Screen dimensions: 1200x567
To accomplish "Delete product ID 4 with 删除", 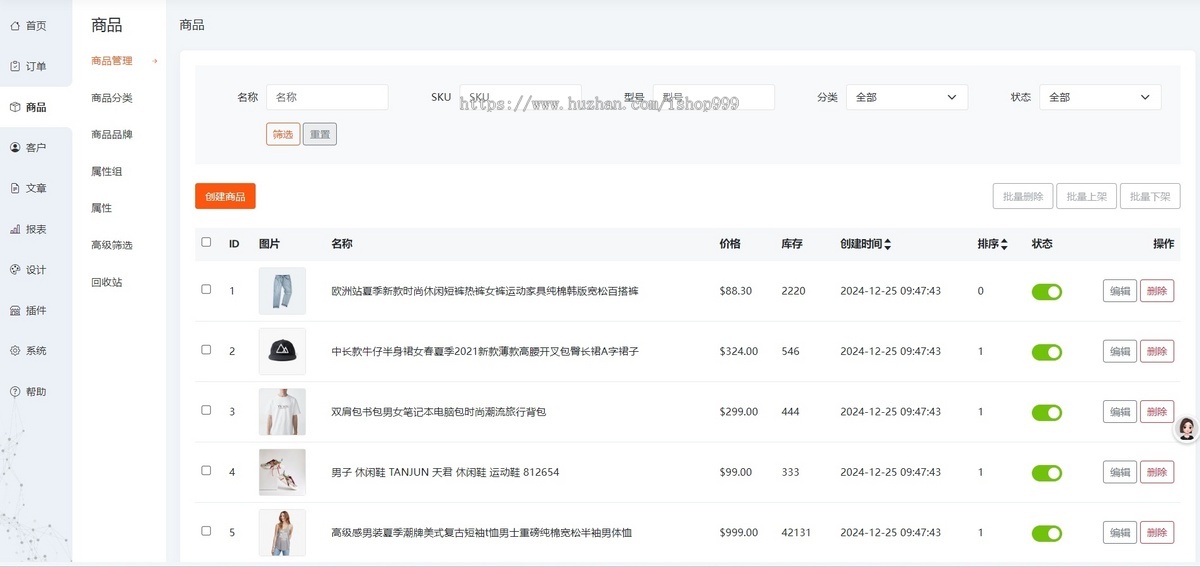I will point(1157,472).
